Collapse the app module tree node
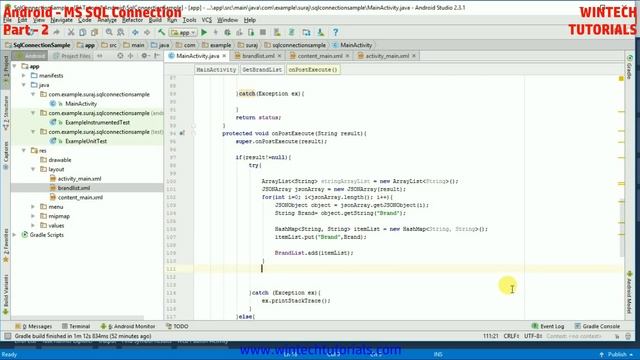Image resolution: width=640 pixels, height=360 pixels. (x=15, y=66)
